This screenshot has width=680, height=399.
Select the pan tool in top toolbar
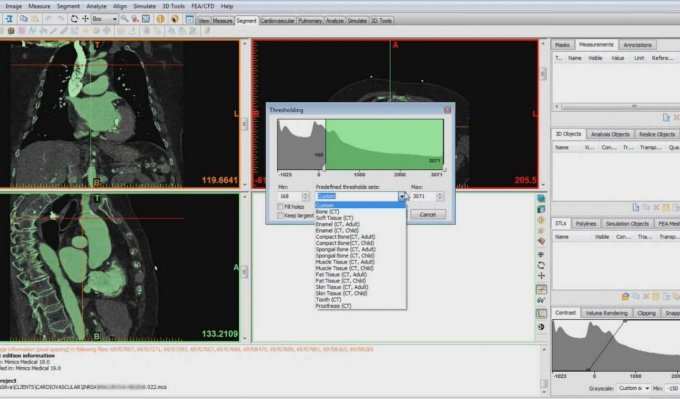tap(85, 19)
